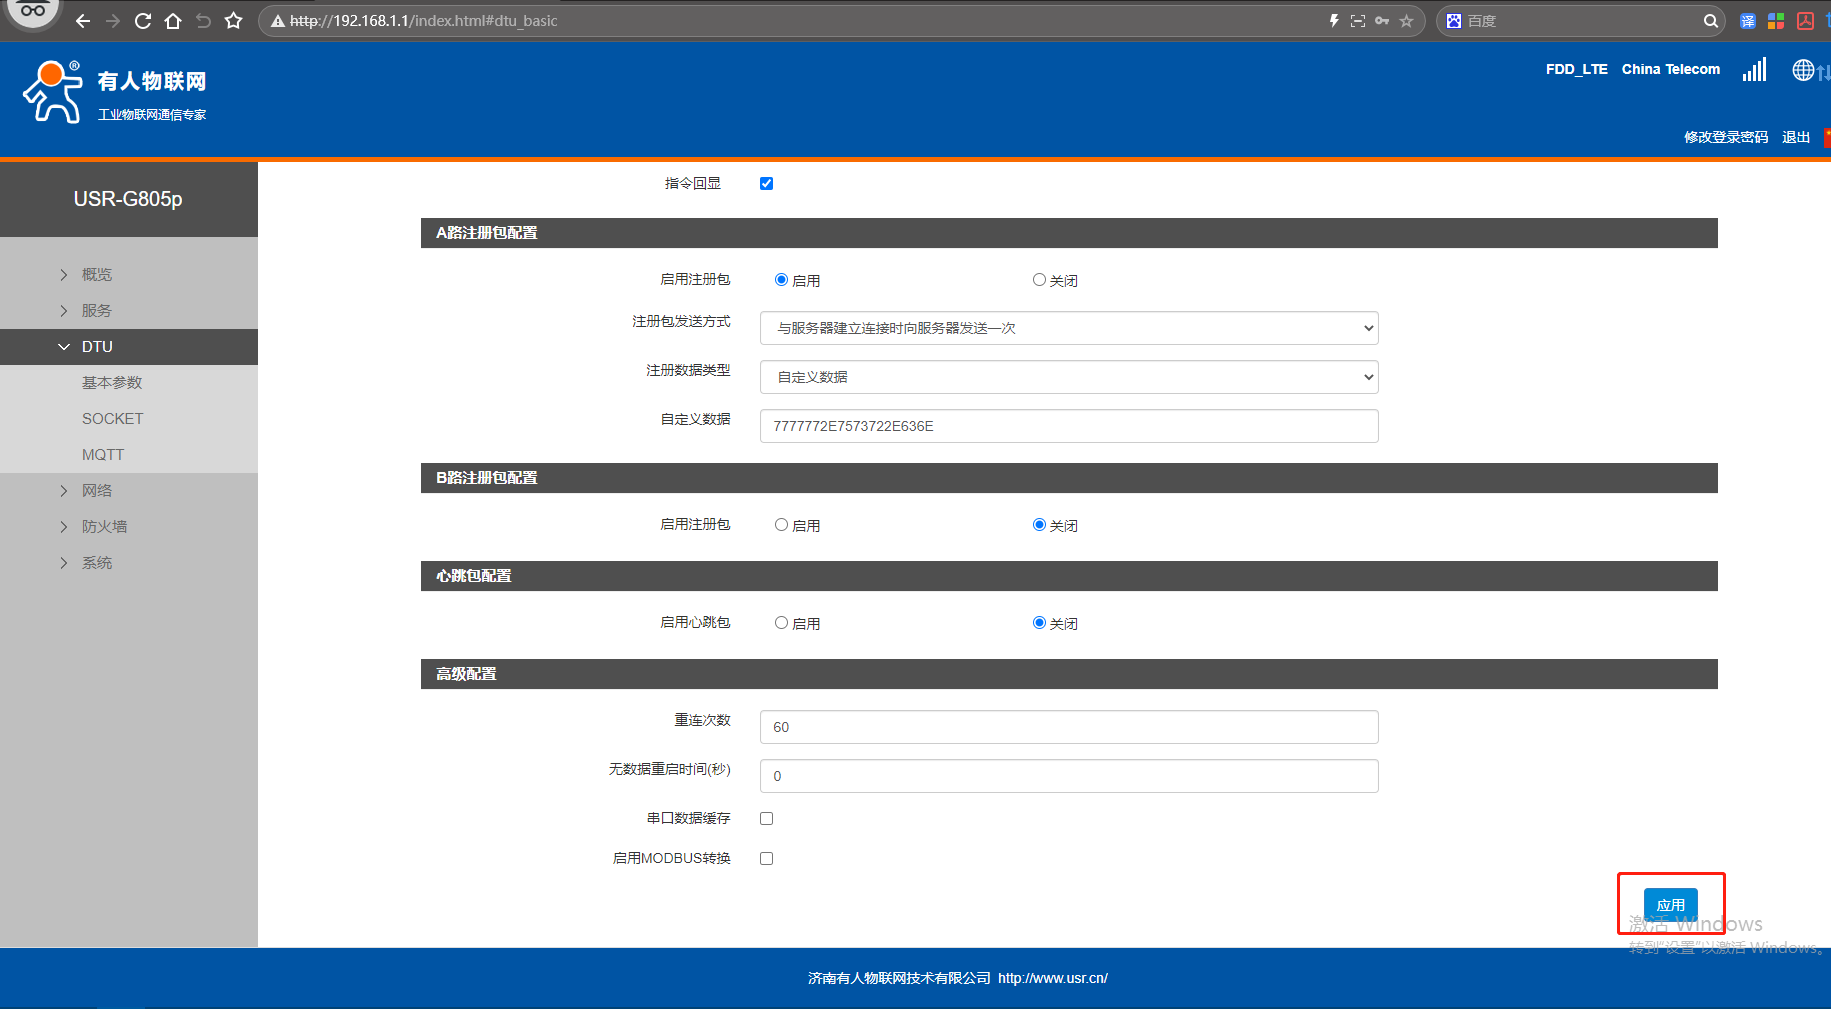Open the 注册包发送方式 dropdown
1831x1009 pixels.
click(1068, 328)
